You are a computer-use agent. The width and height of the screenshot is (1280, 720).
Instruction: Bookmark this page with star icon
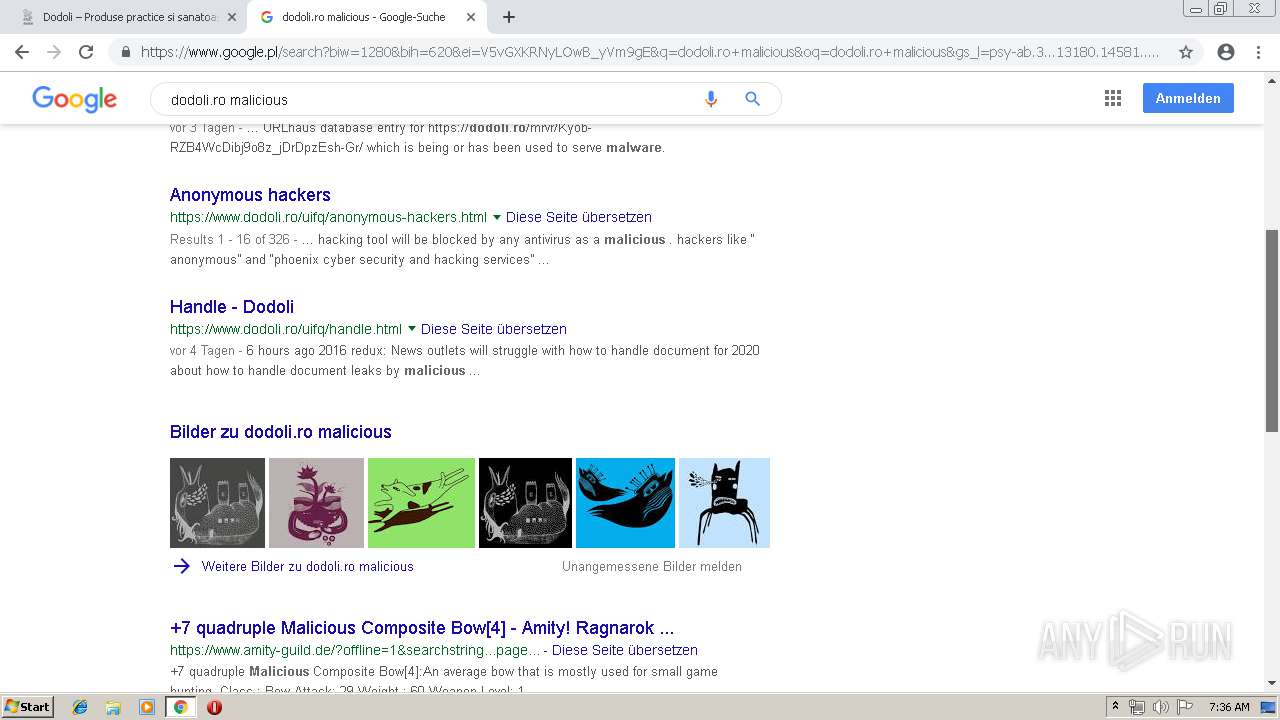[1186, 52]
